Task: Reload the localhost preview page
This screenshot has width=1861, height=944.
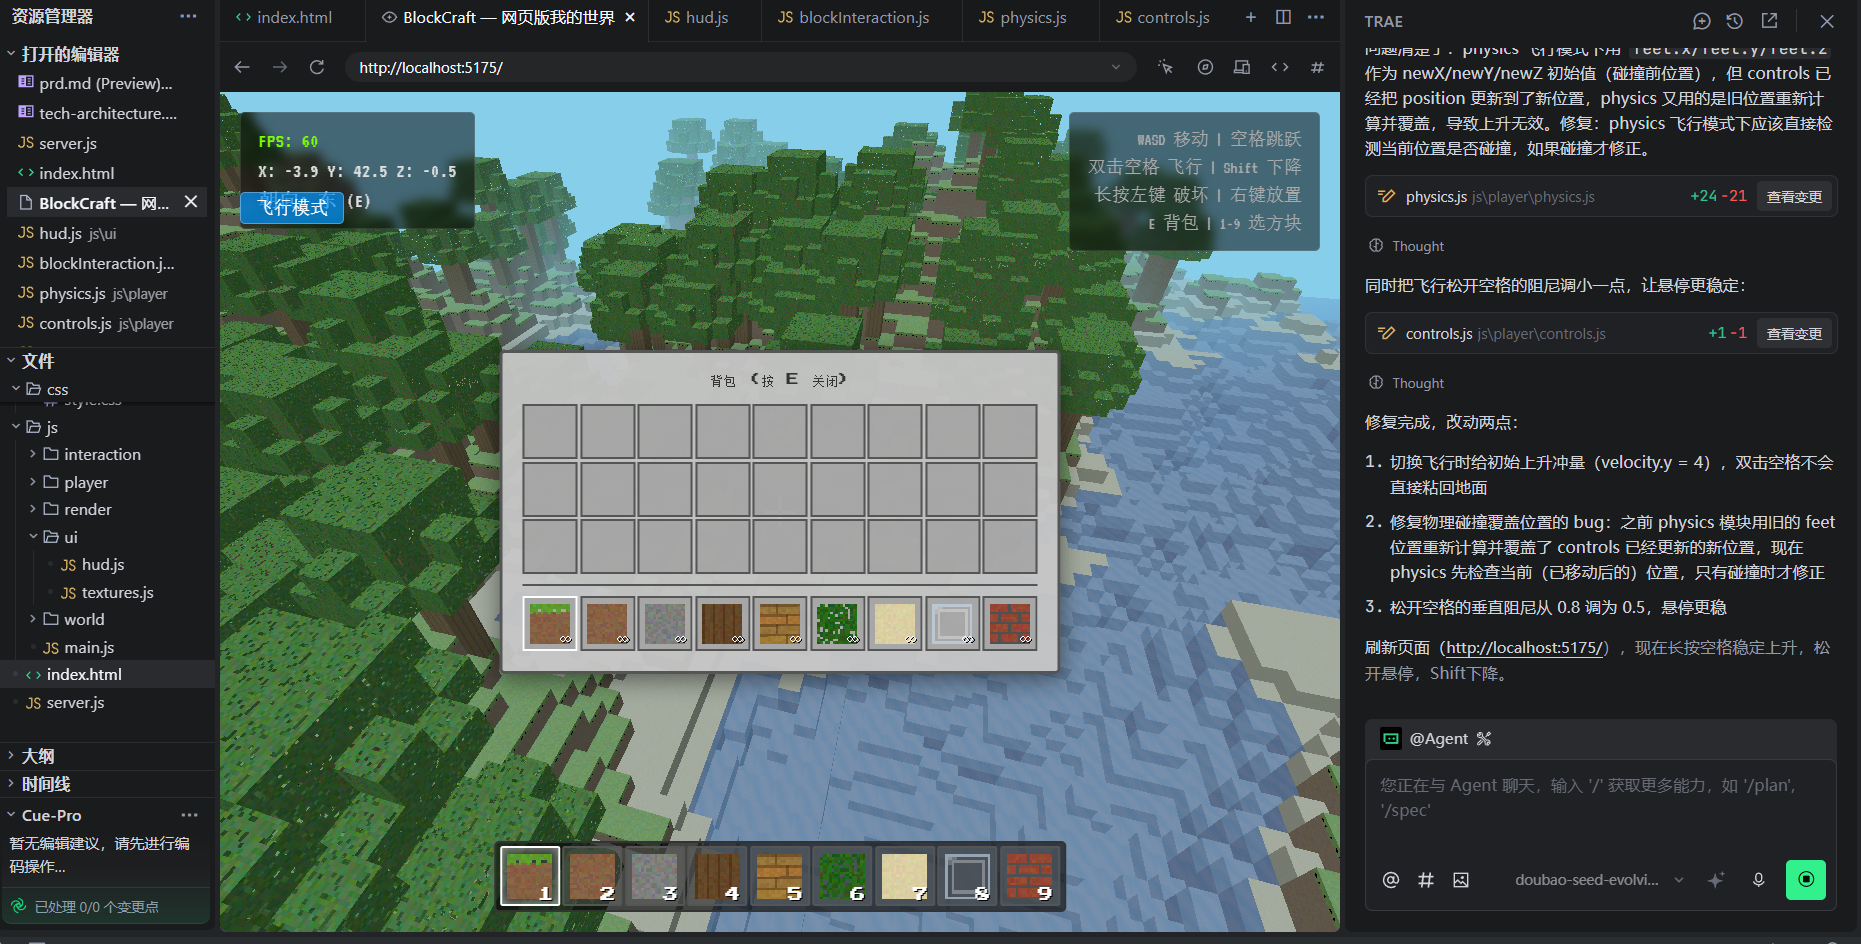Action: point(317,67)
